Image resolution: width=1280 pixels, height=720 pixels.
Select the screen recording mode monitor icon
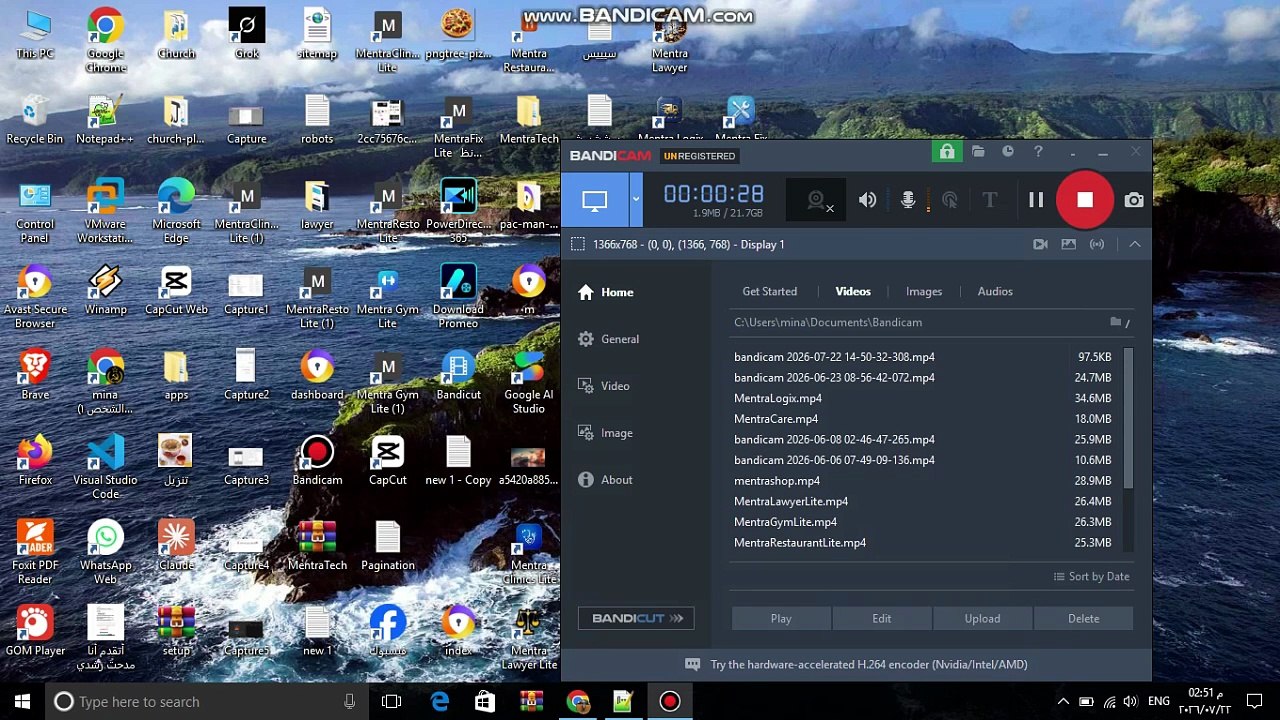(594, 200)
